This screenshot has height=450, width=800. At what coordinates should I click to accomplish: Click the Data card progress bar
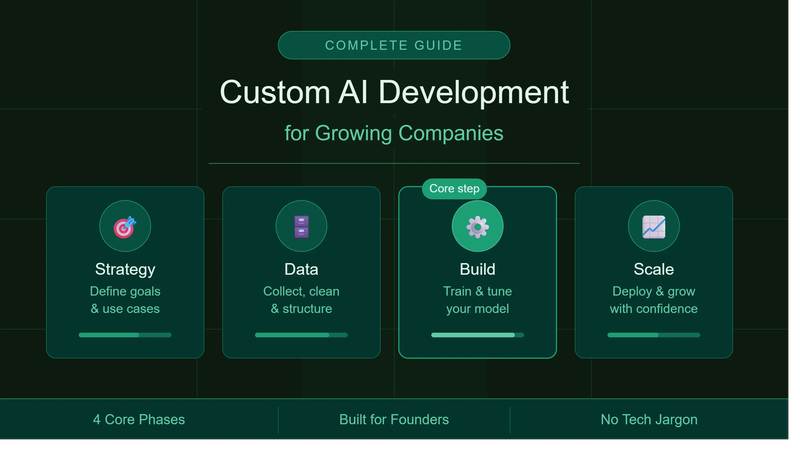tap(301, 335)
